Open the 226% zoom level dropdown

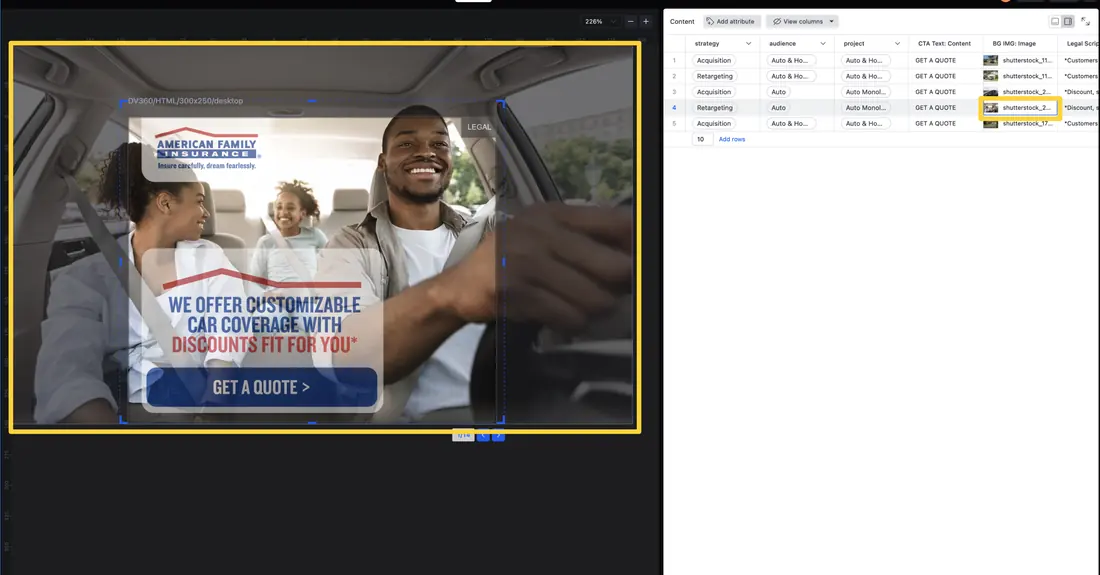pos(601,22)
